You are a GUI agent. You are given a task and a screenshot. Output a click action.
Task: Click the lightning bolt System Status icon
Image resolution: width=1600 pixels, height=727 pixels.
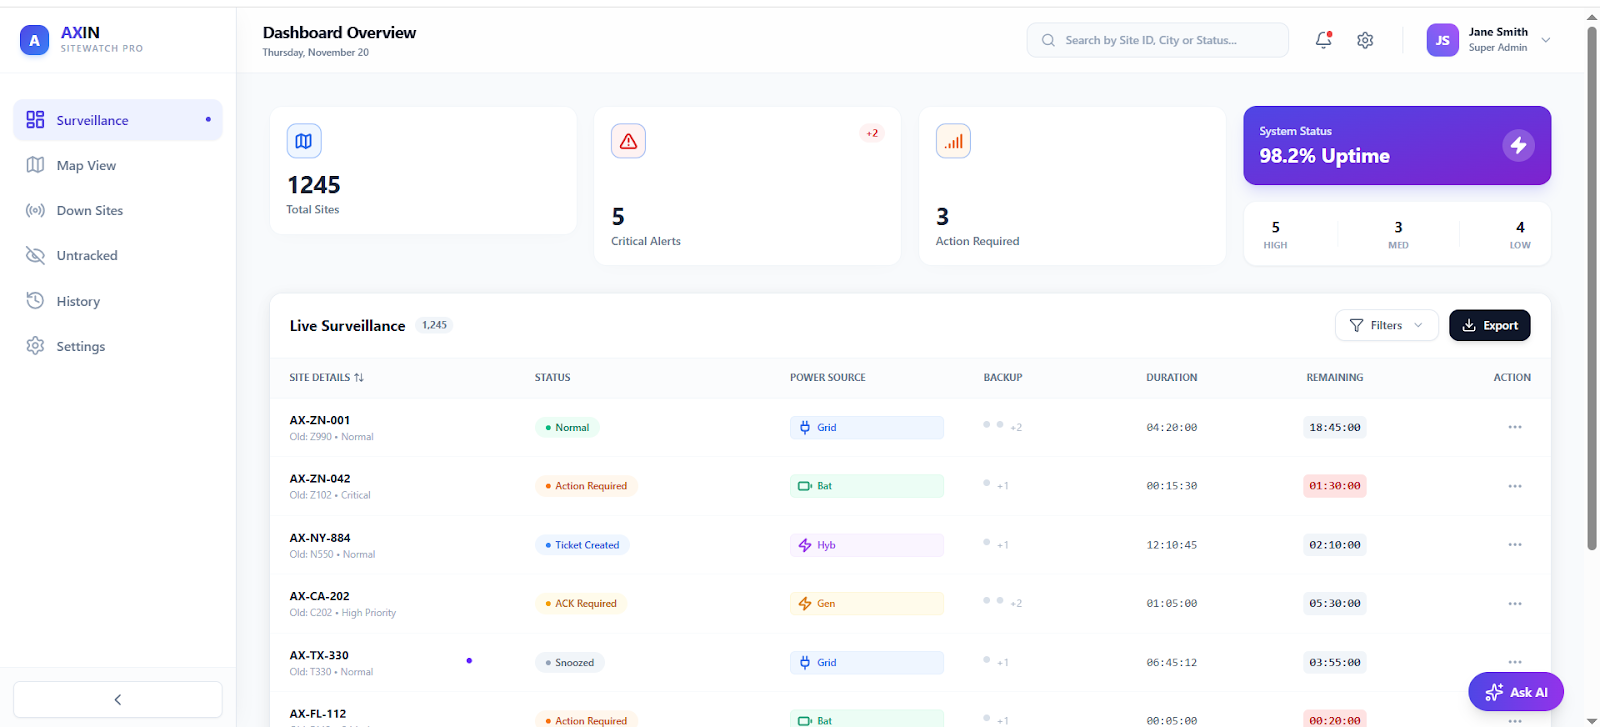pyautogui.click(x=1518, y=145)
